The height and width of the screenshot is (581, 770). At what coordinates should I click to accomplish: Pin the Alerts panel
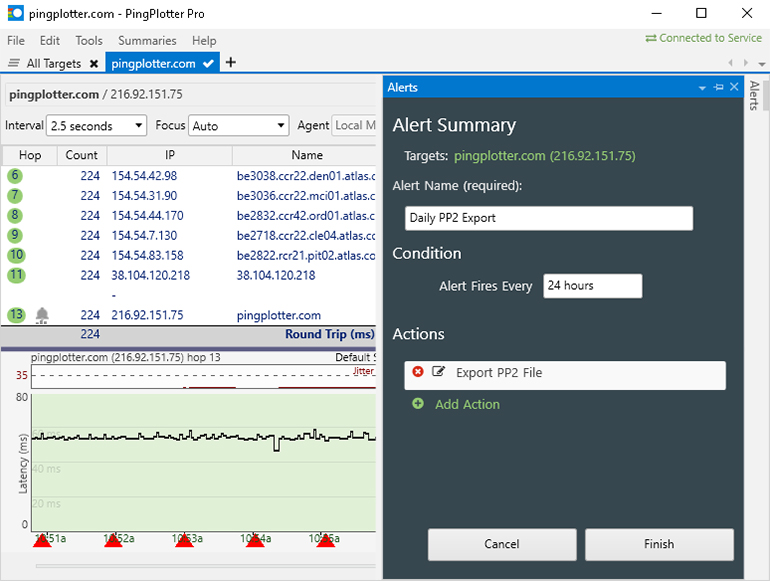[718, 88]
